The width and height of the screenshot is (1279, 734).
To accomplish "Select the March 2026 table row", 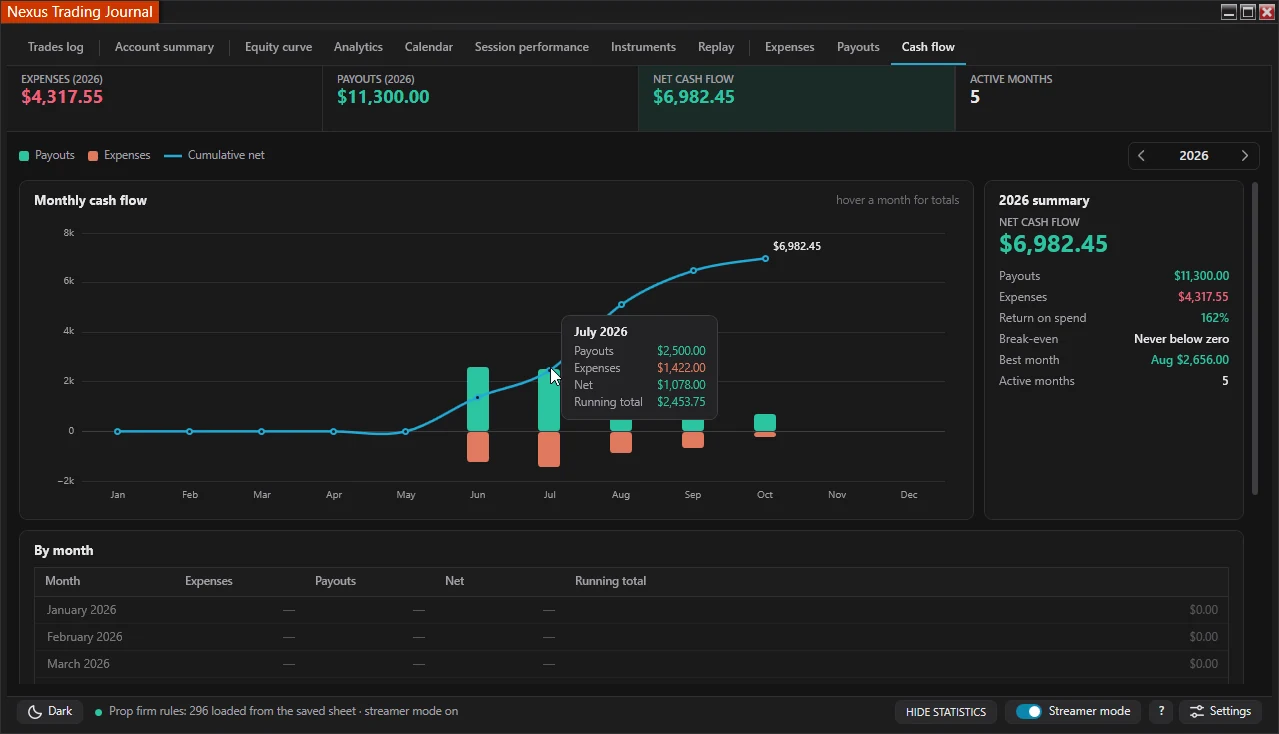I will (631, 664).
